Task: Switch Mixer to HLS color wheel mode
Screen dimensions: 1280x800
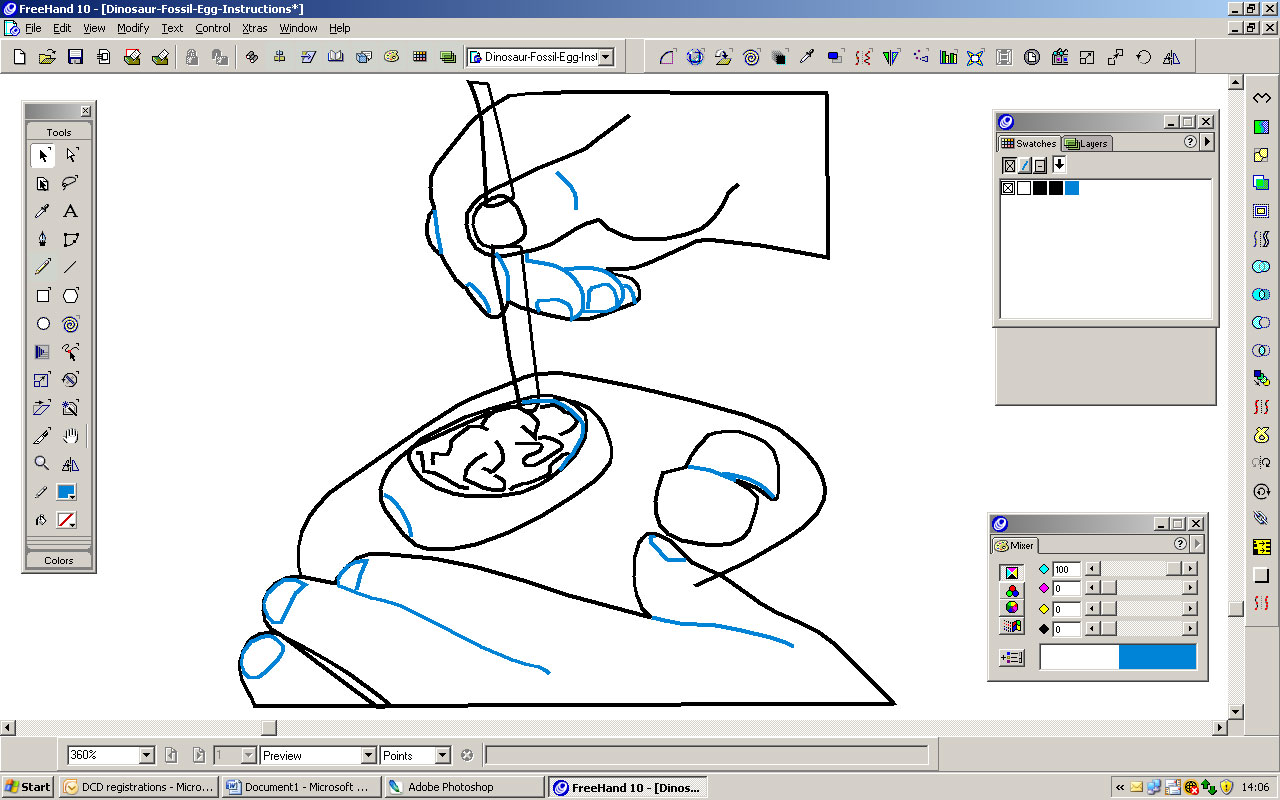Action: click(x=1012, y=607)
